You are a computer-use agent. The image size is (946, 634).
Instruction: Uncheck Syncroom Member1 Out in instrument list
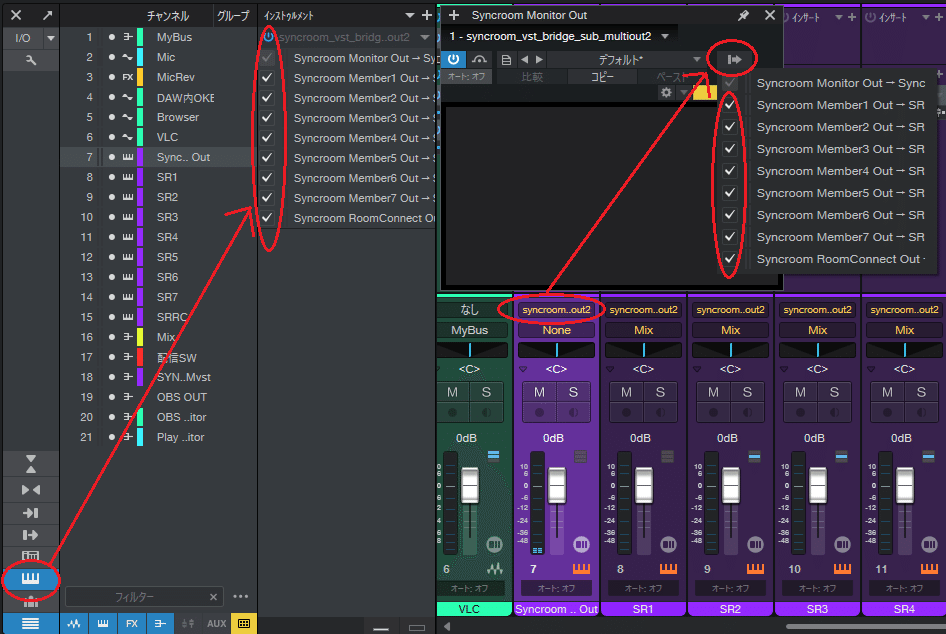point(266,78)
